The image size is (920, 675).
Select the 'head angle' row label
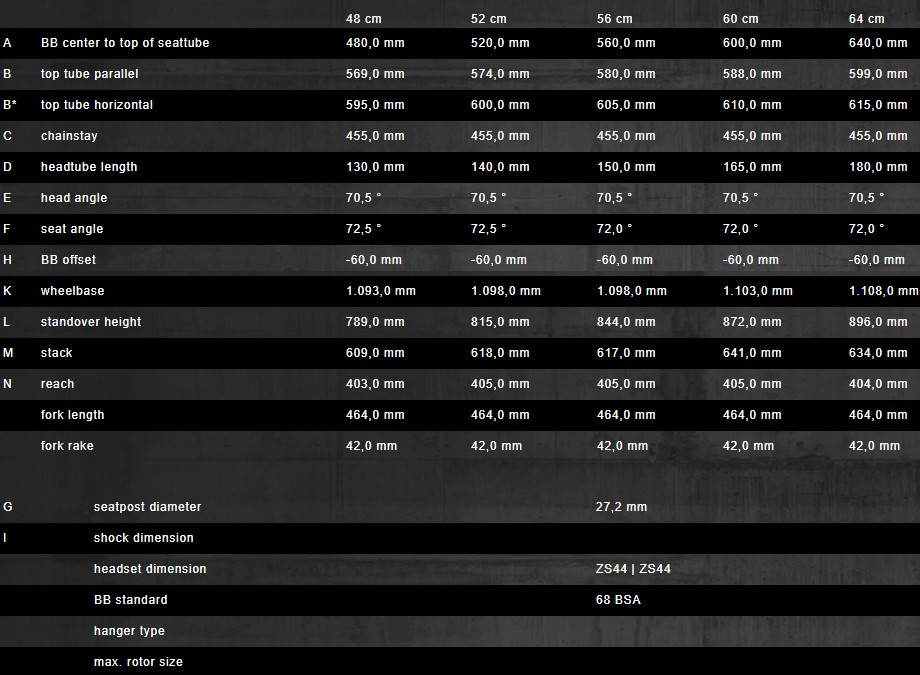(74, 198)
